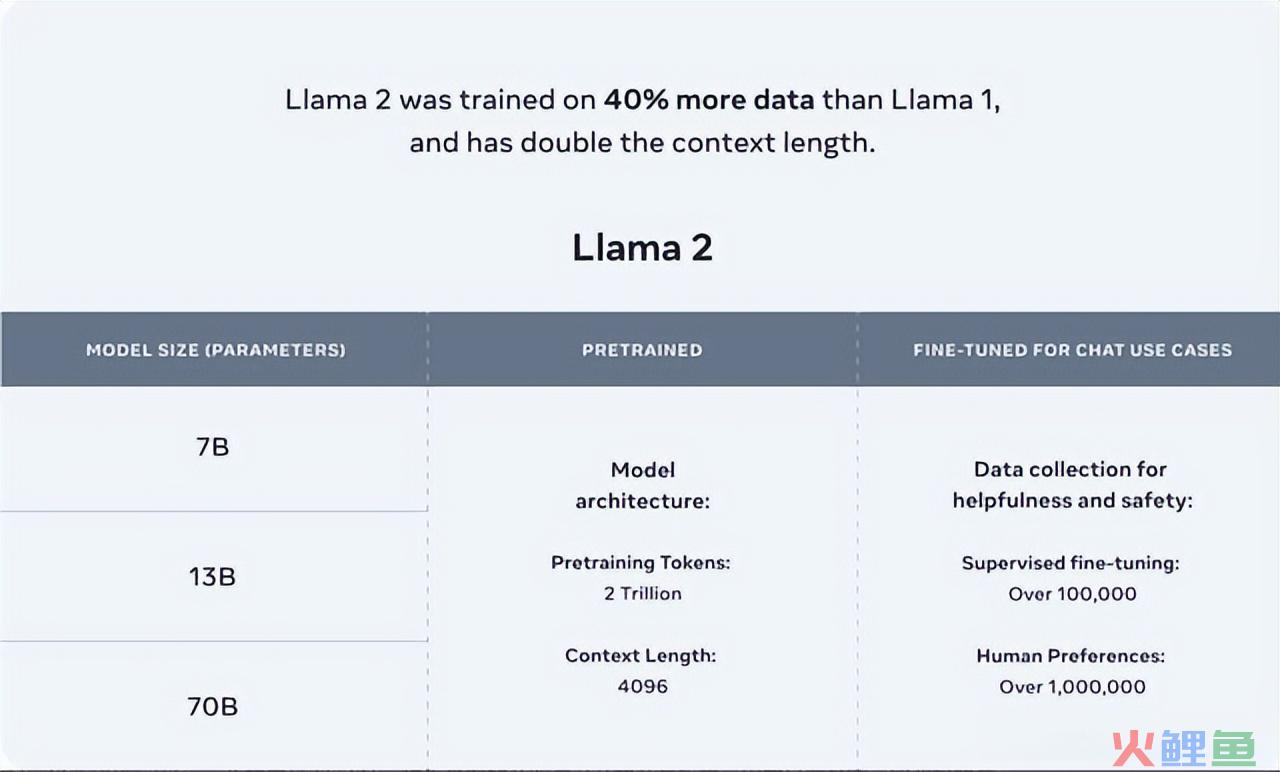Click the '4096' context length value

642,687
